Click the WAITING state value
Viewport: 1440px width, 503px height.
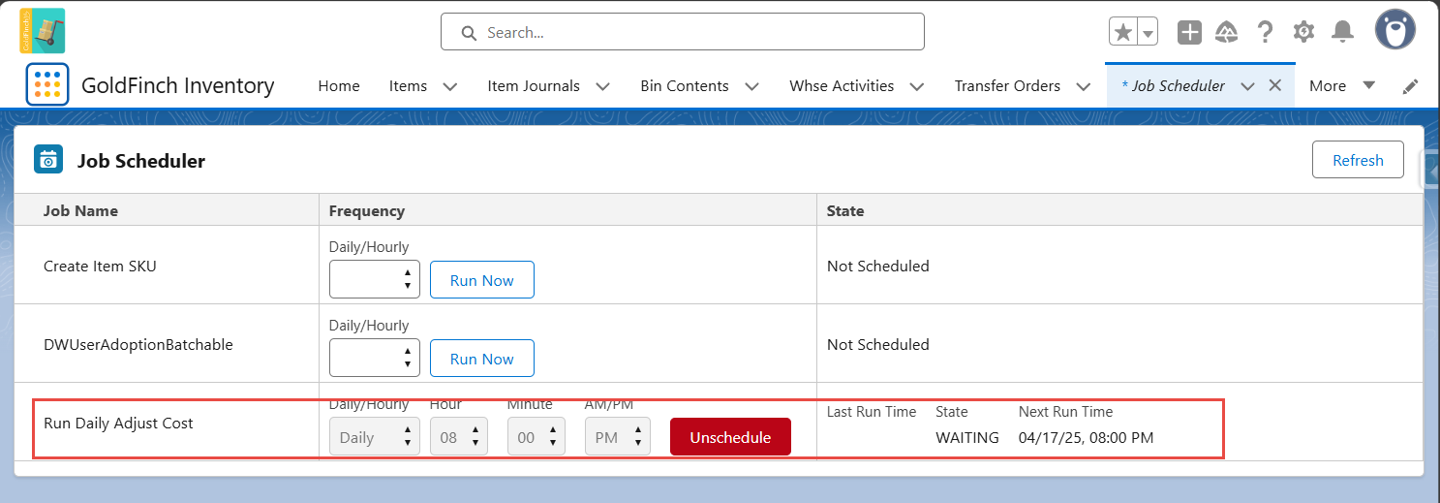pyautogui.click(x=967, y=437)
